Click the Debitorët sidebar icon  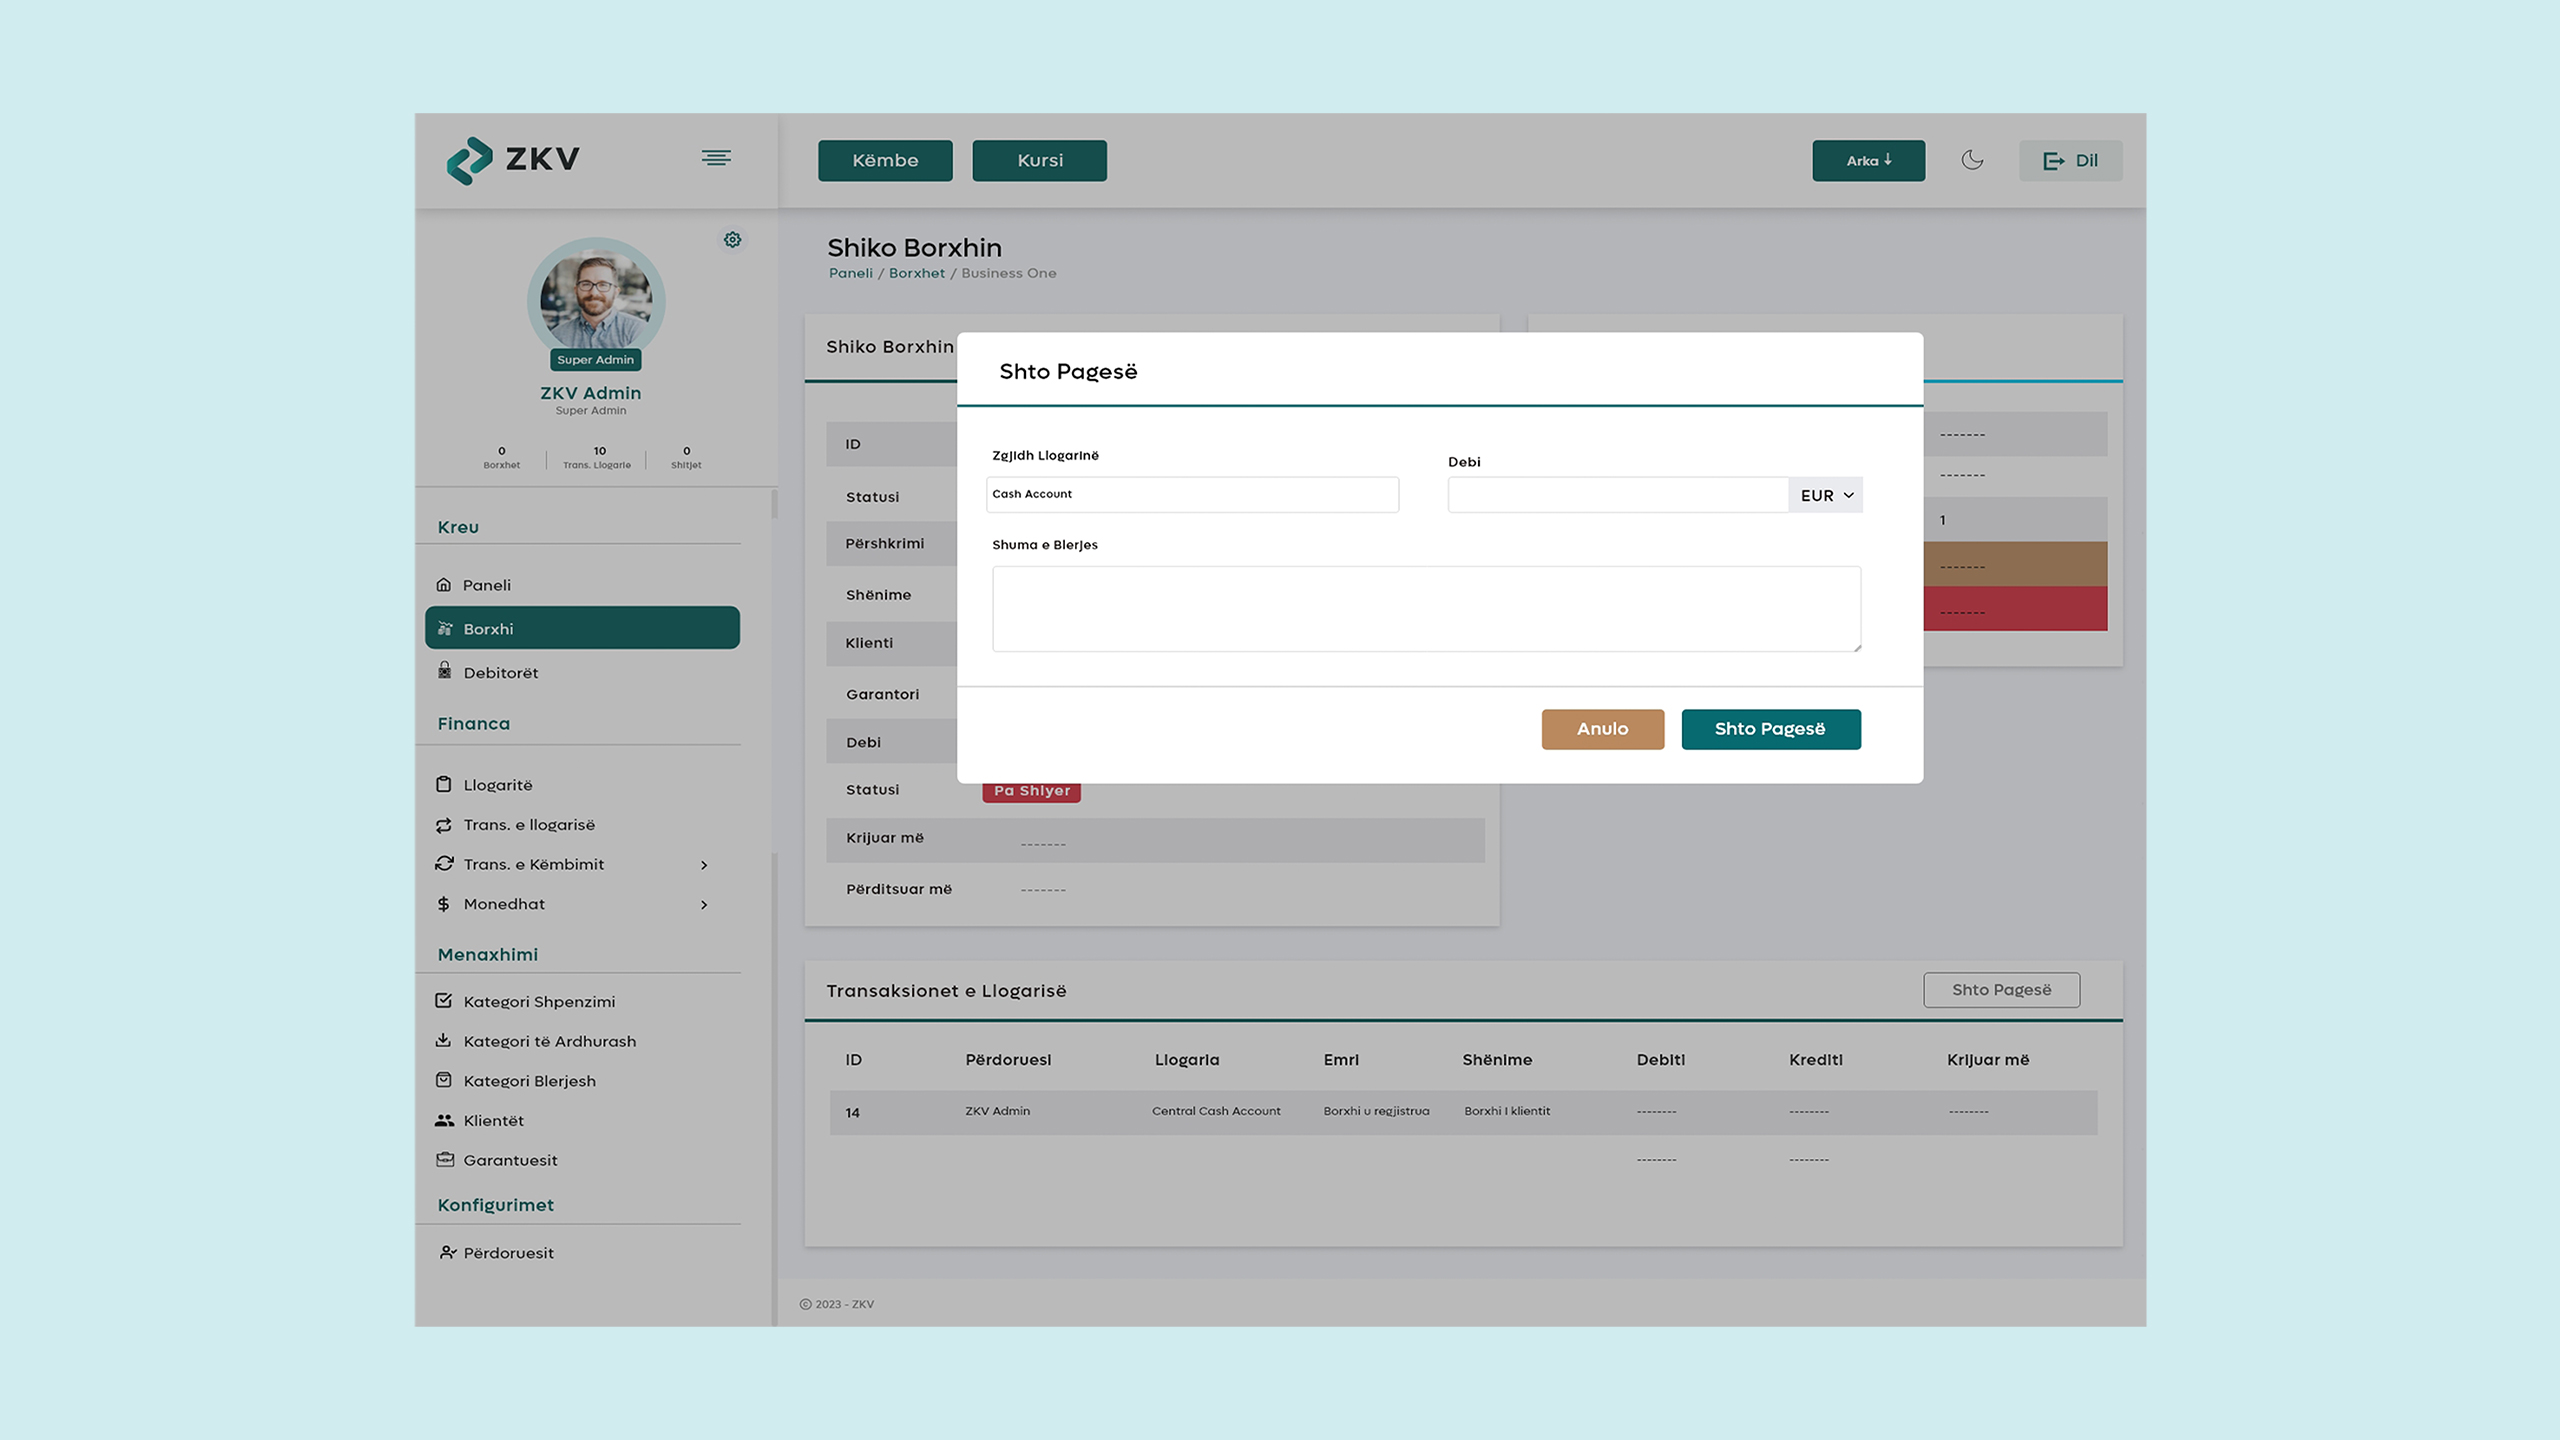(444, 671)
